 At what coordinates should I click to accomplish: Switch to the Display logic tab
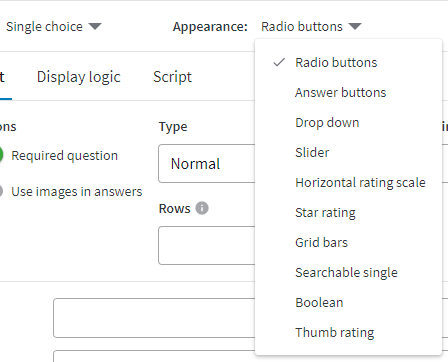click(x=79, y=77)
